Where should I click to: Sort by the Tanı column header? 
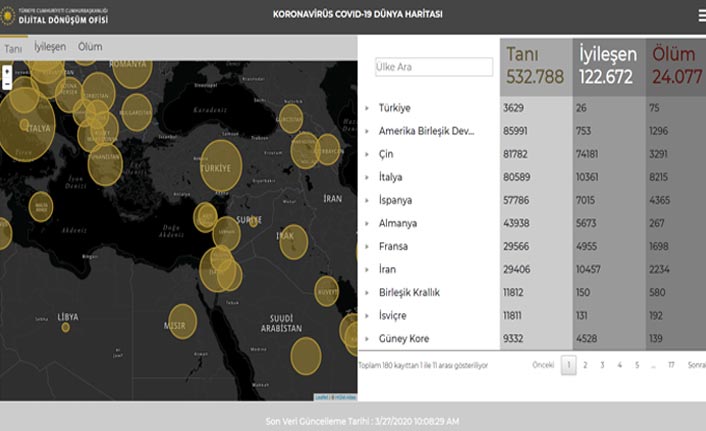click(536, 65)
